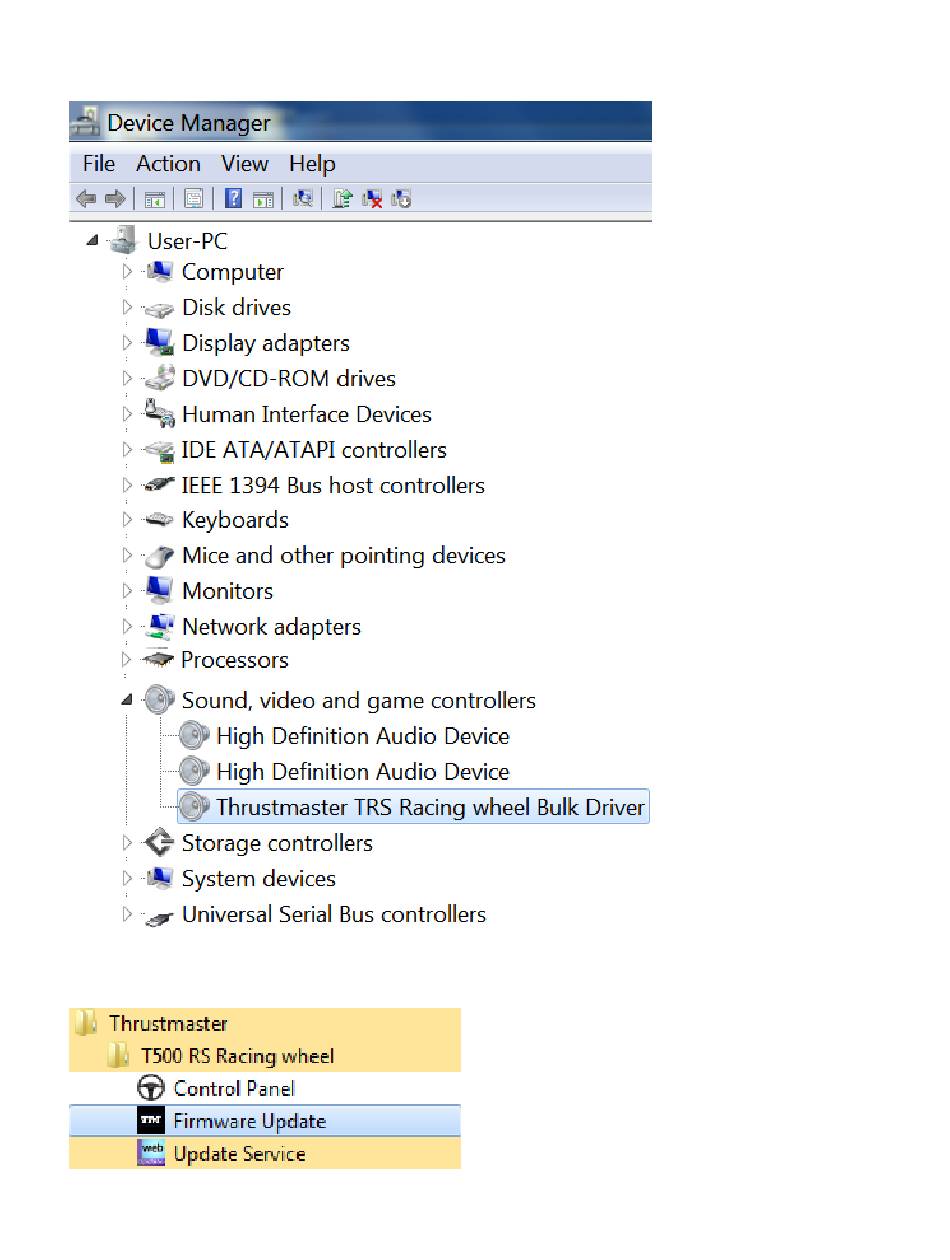Open the View menu
This screenshot has height=1260, width=950.
(245, 163)
